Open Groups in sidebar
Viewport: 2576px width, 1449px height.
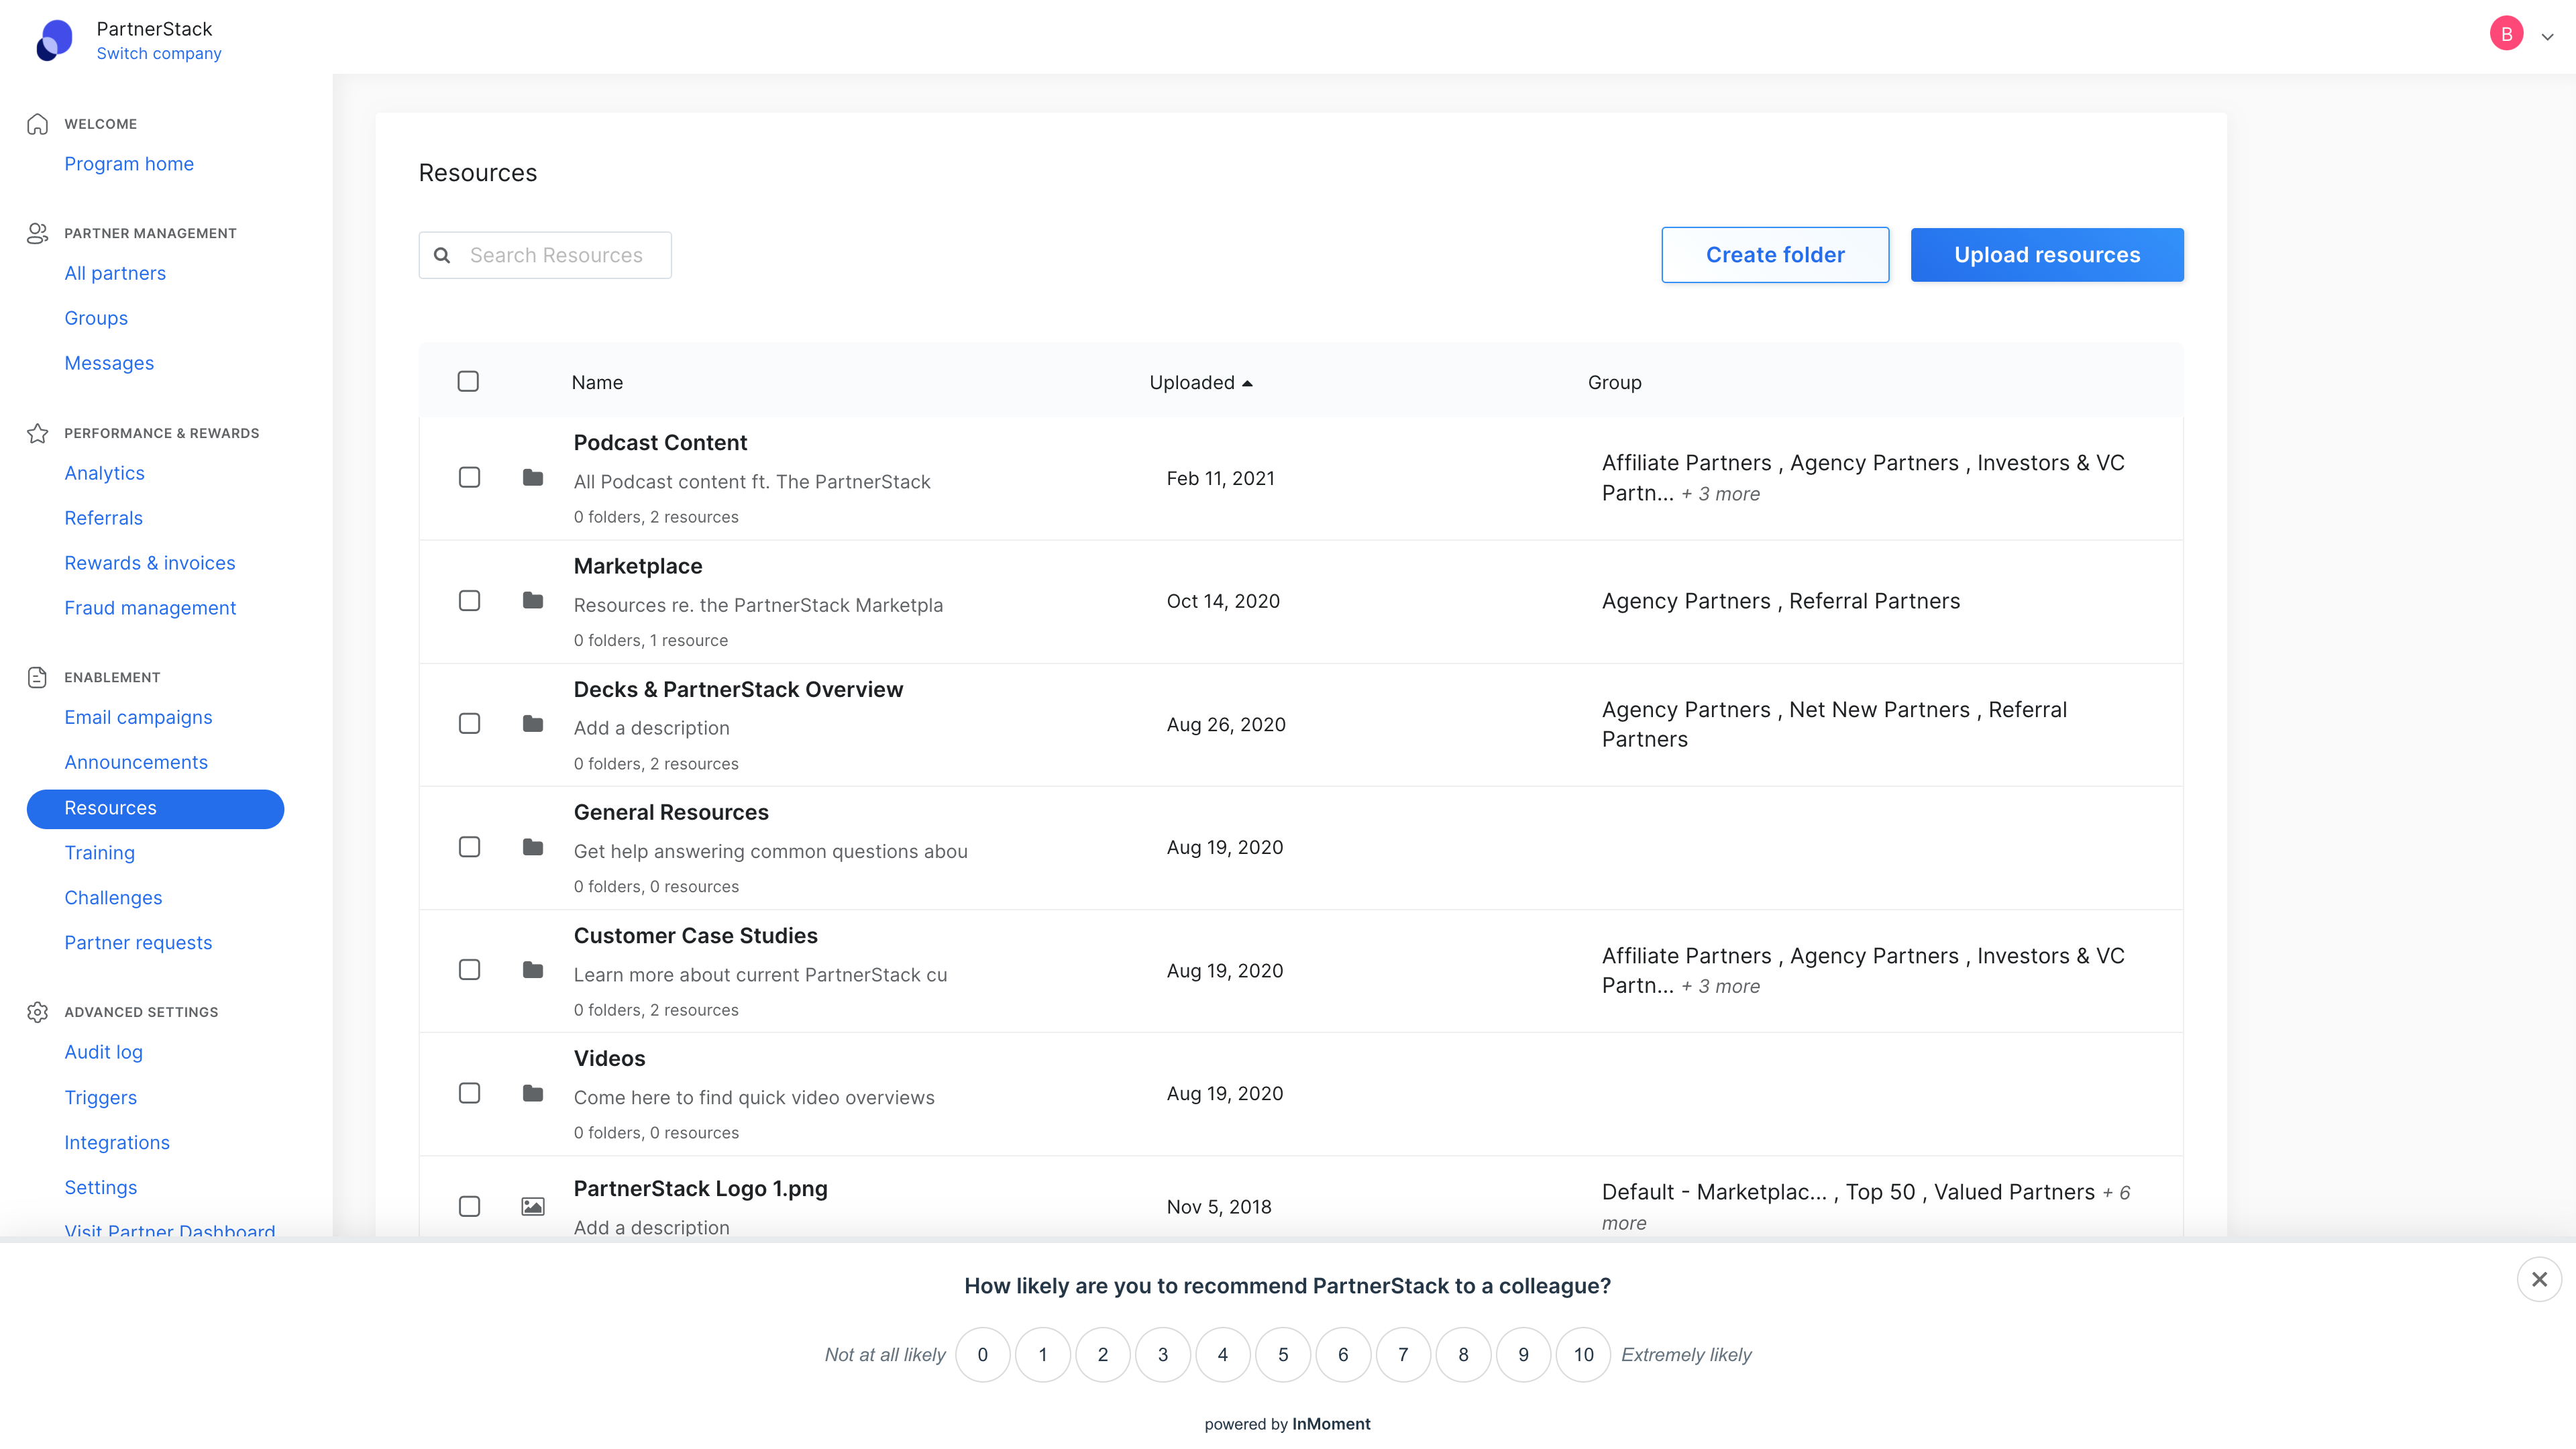pyautogui.click(x=96, y=318)
